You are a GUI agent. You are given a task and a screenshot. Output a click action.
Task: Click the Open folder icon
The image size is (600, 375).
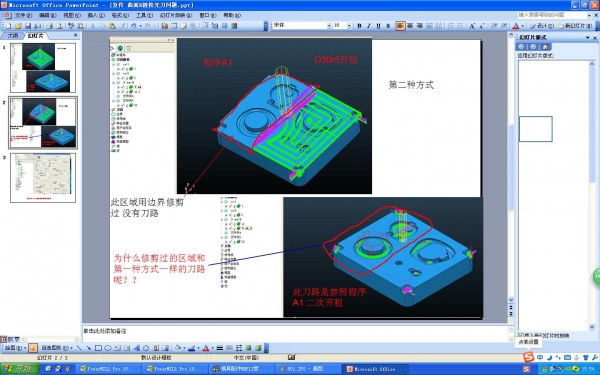[x=18, y=26]
